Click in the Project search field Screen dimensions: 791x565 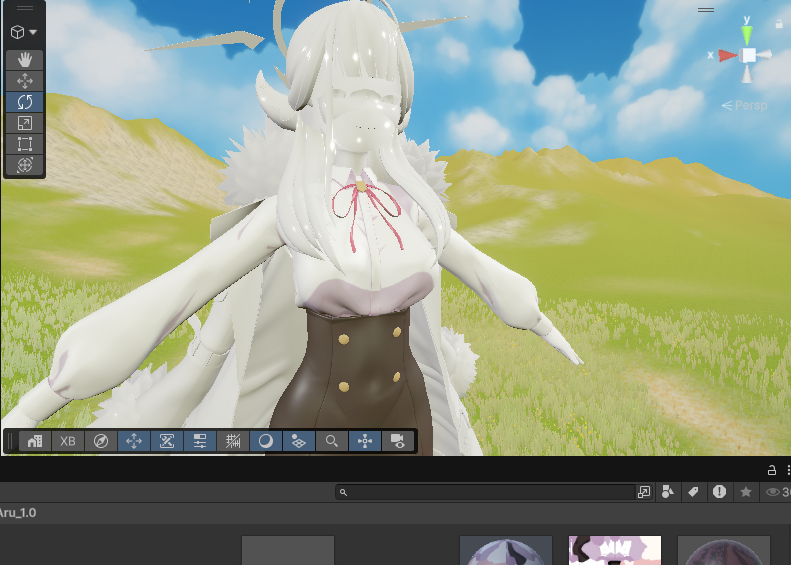click(485, 492)
